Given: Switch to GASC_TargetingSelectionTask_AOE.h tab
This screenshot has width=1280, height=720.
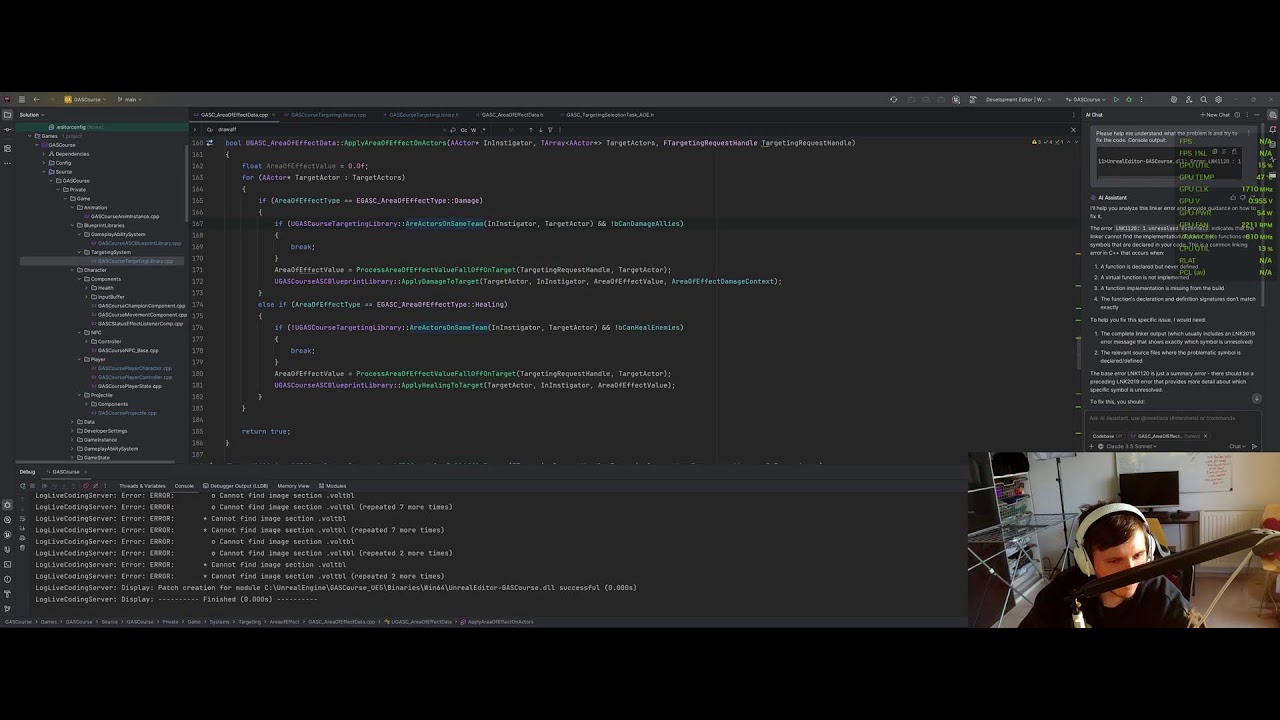Looking at the screenshot, I should (609, 115).
